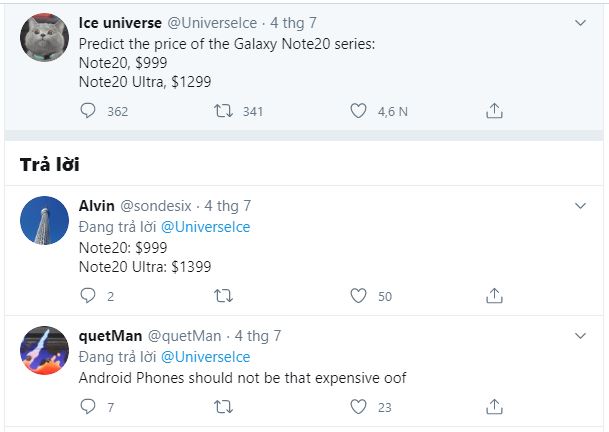Reply to quetMan's tweet

click(88, 406)
